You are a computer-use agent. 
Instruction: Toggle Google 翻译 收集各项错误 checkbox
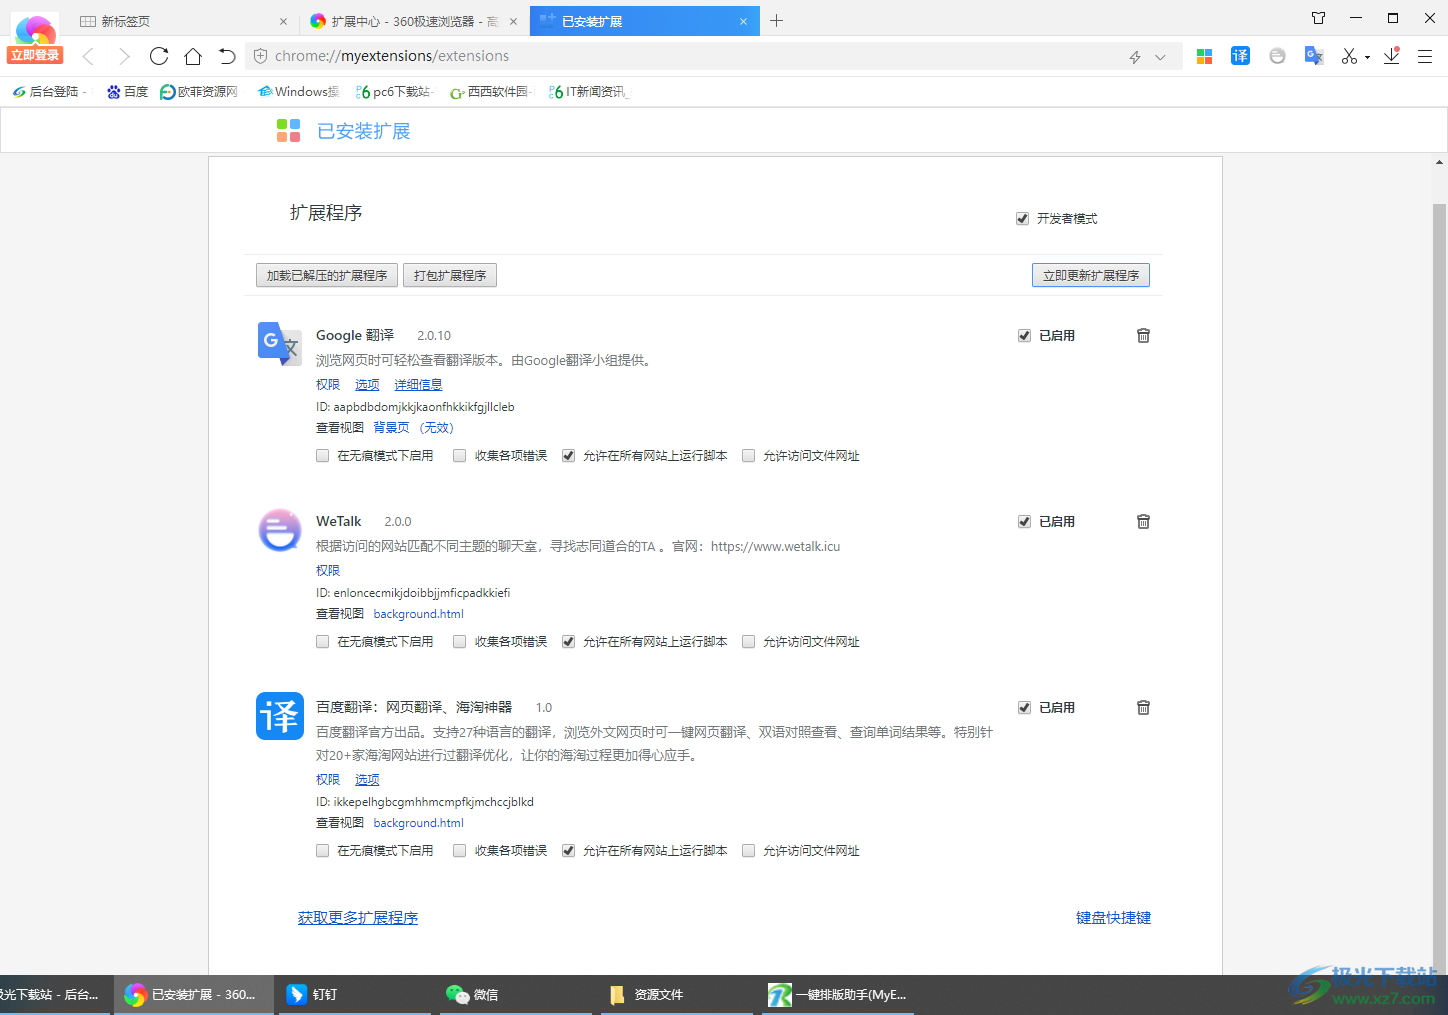click(459, 456)
